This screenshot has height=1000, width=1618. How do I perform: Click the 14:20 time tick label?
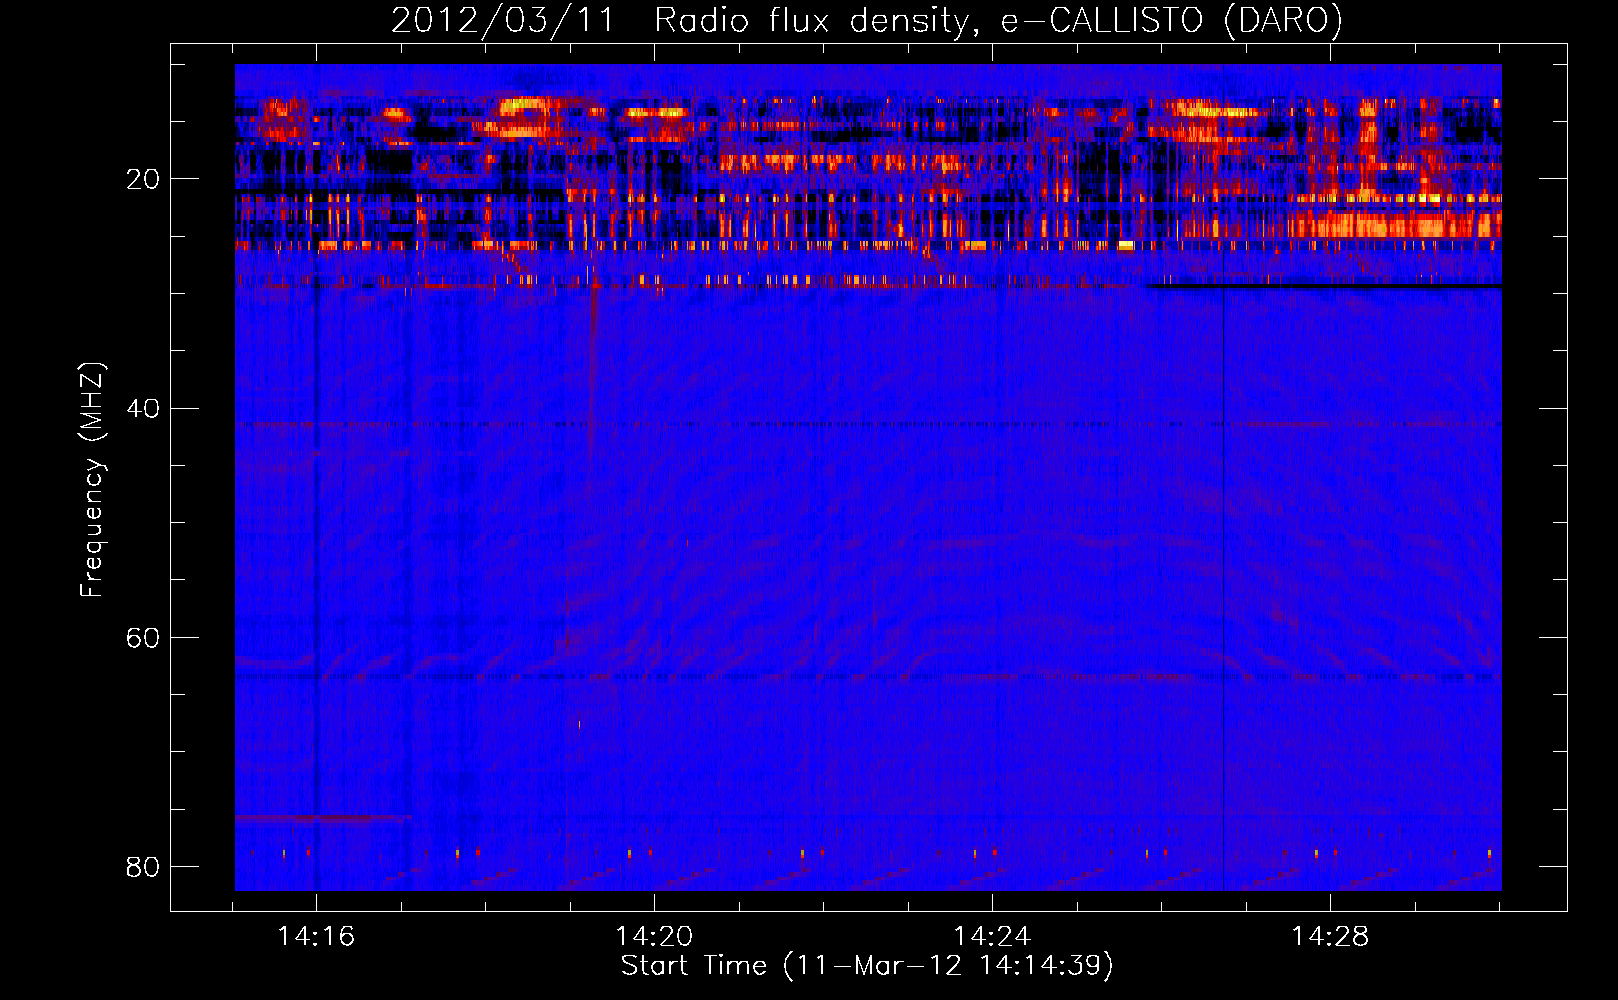(654, 936)
